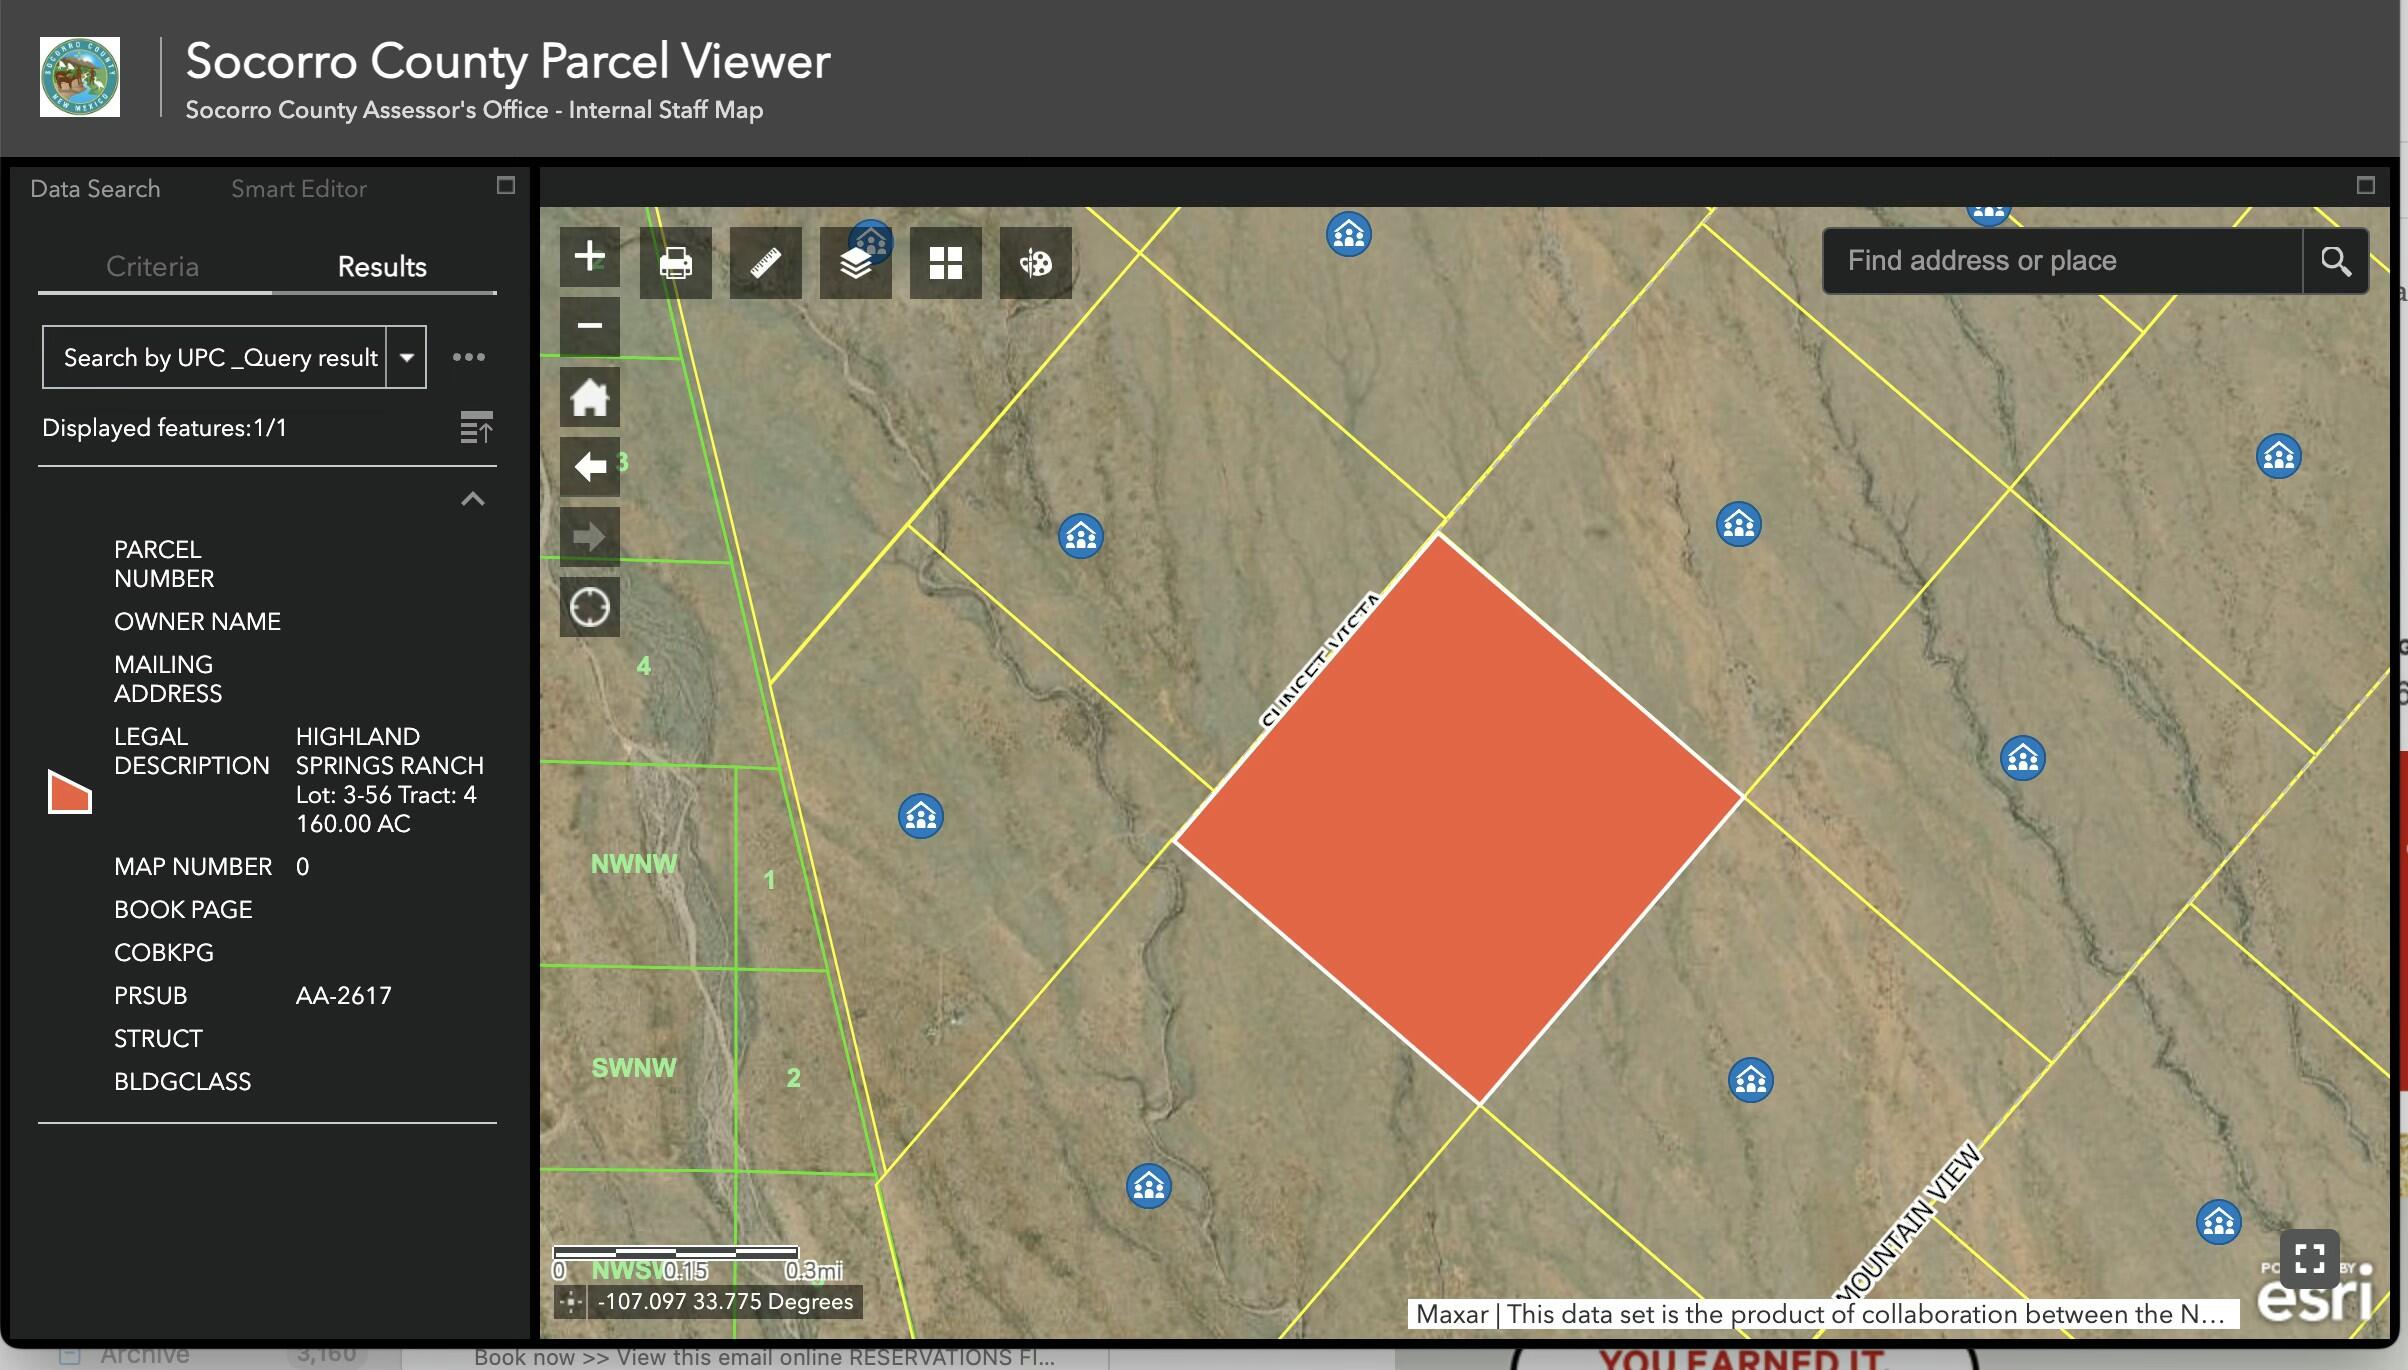Zoom in on the map
Image resolution: width=2408 pixels, height=1370 pixels.
click(590, 257)
